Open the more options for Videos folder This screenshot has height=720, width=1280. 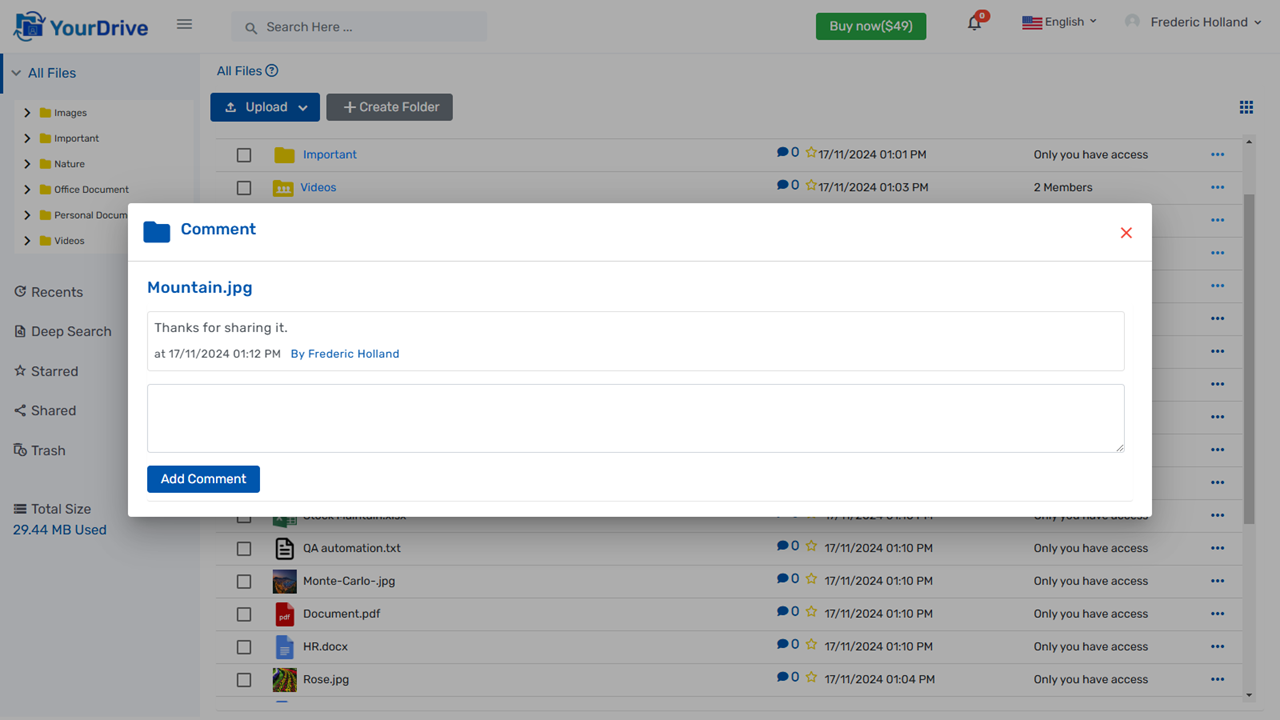click(x=1217, y=187)
